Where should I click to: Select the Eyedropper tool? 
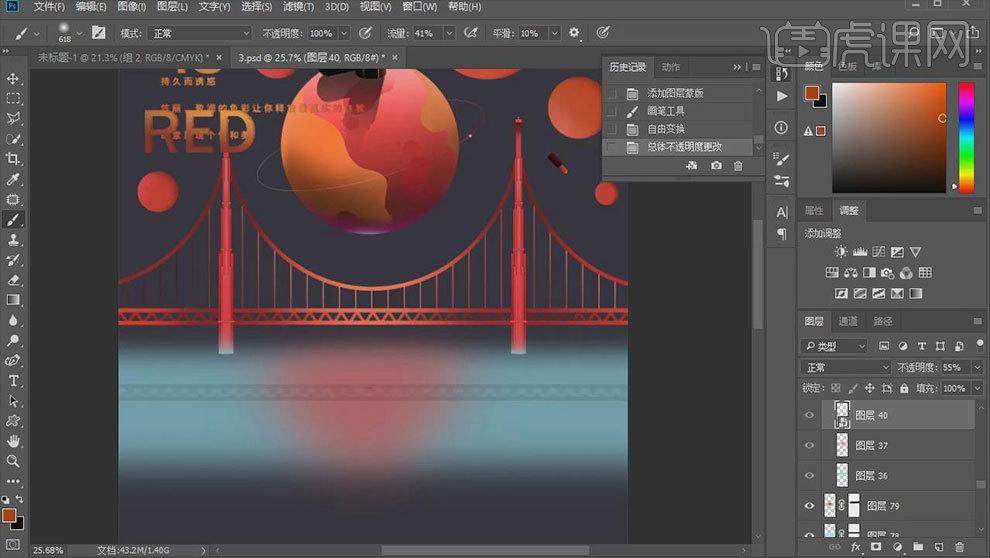(13, 179)
